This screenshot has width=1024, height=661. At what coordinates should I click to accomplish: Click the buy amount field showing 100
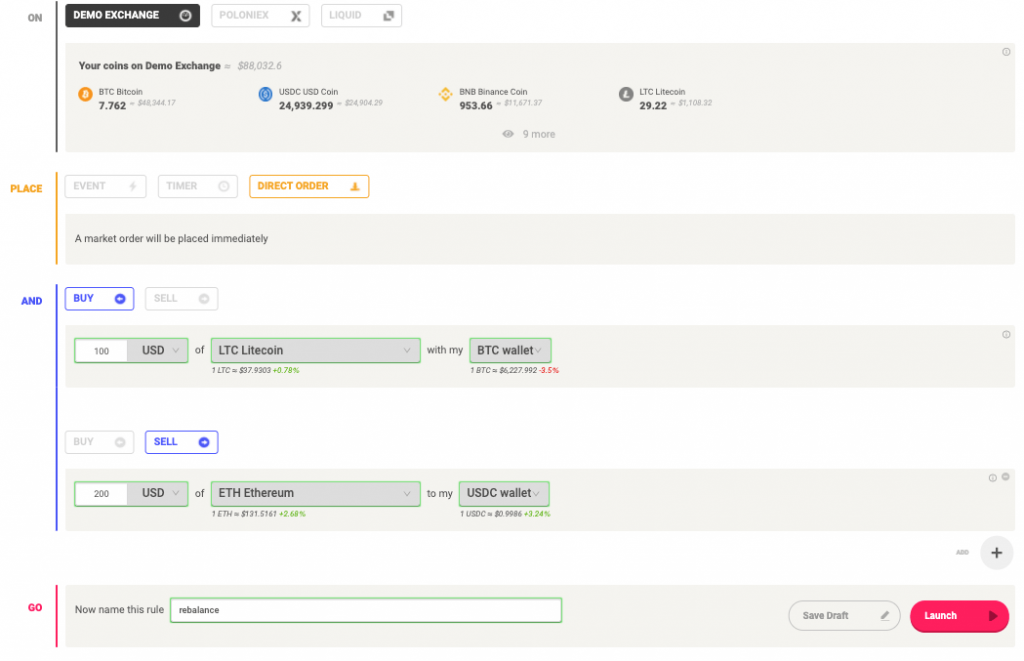point(101,351)
